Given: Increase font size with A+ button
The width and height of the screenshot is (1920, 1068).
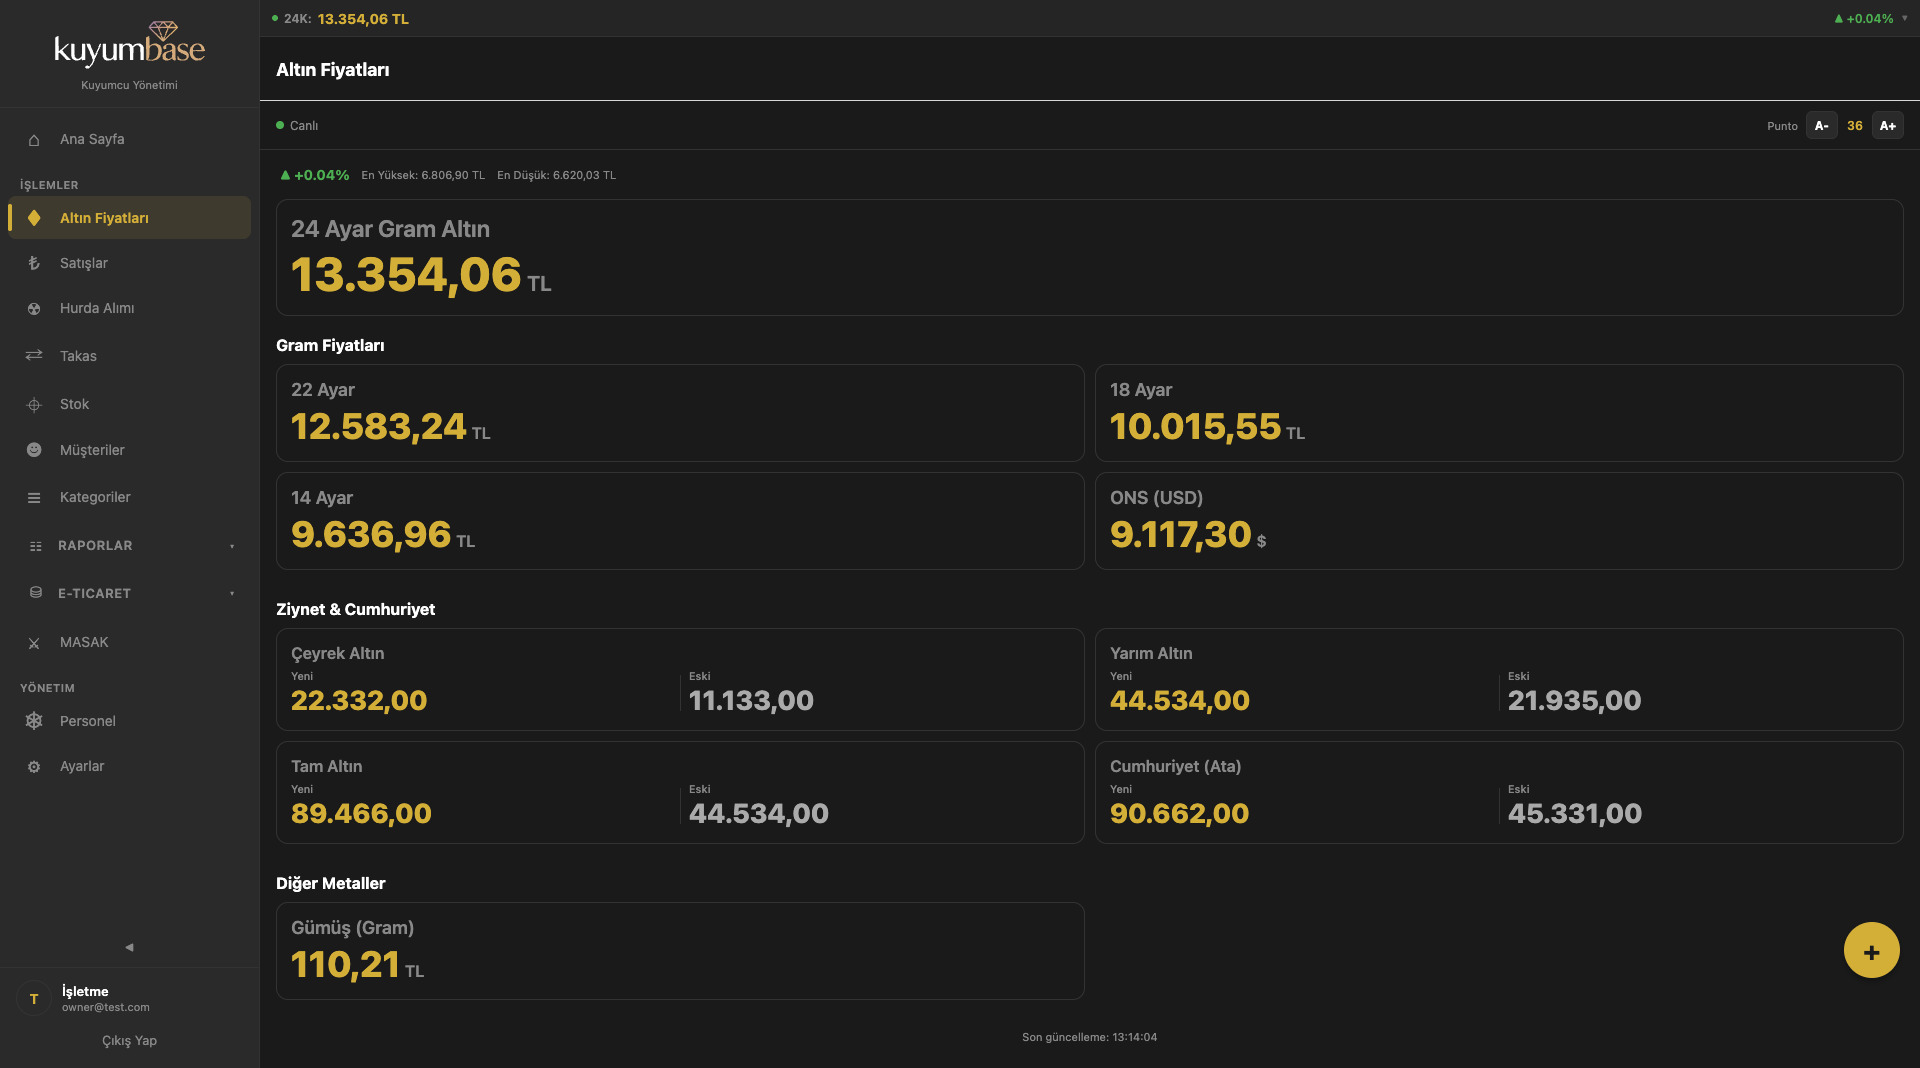Looking at the screenshot, I should [x=1887, y=126].
